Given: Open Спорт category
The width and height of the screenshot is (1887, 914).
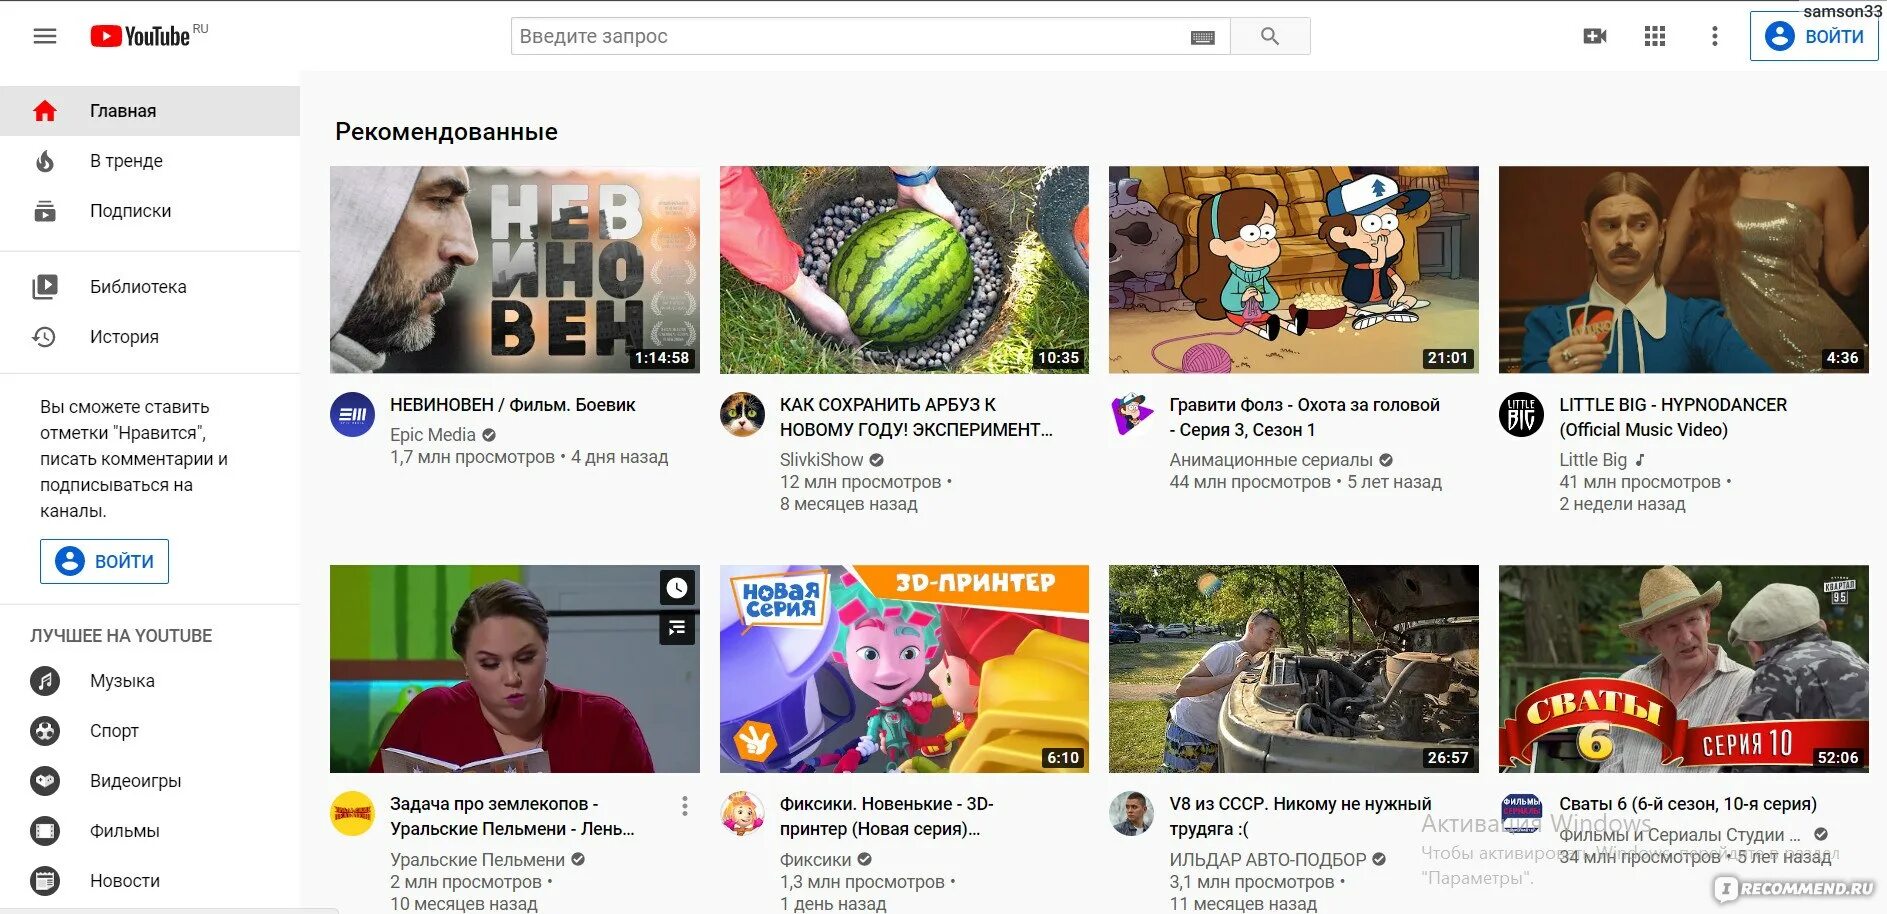Looking at the screenshot, I should tap(150, 731).
